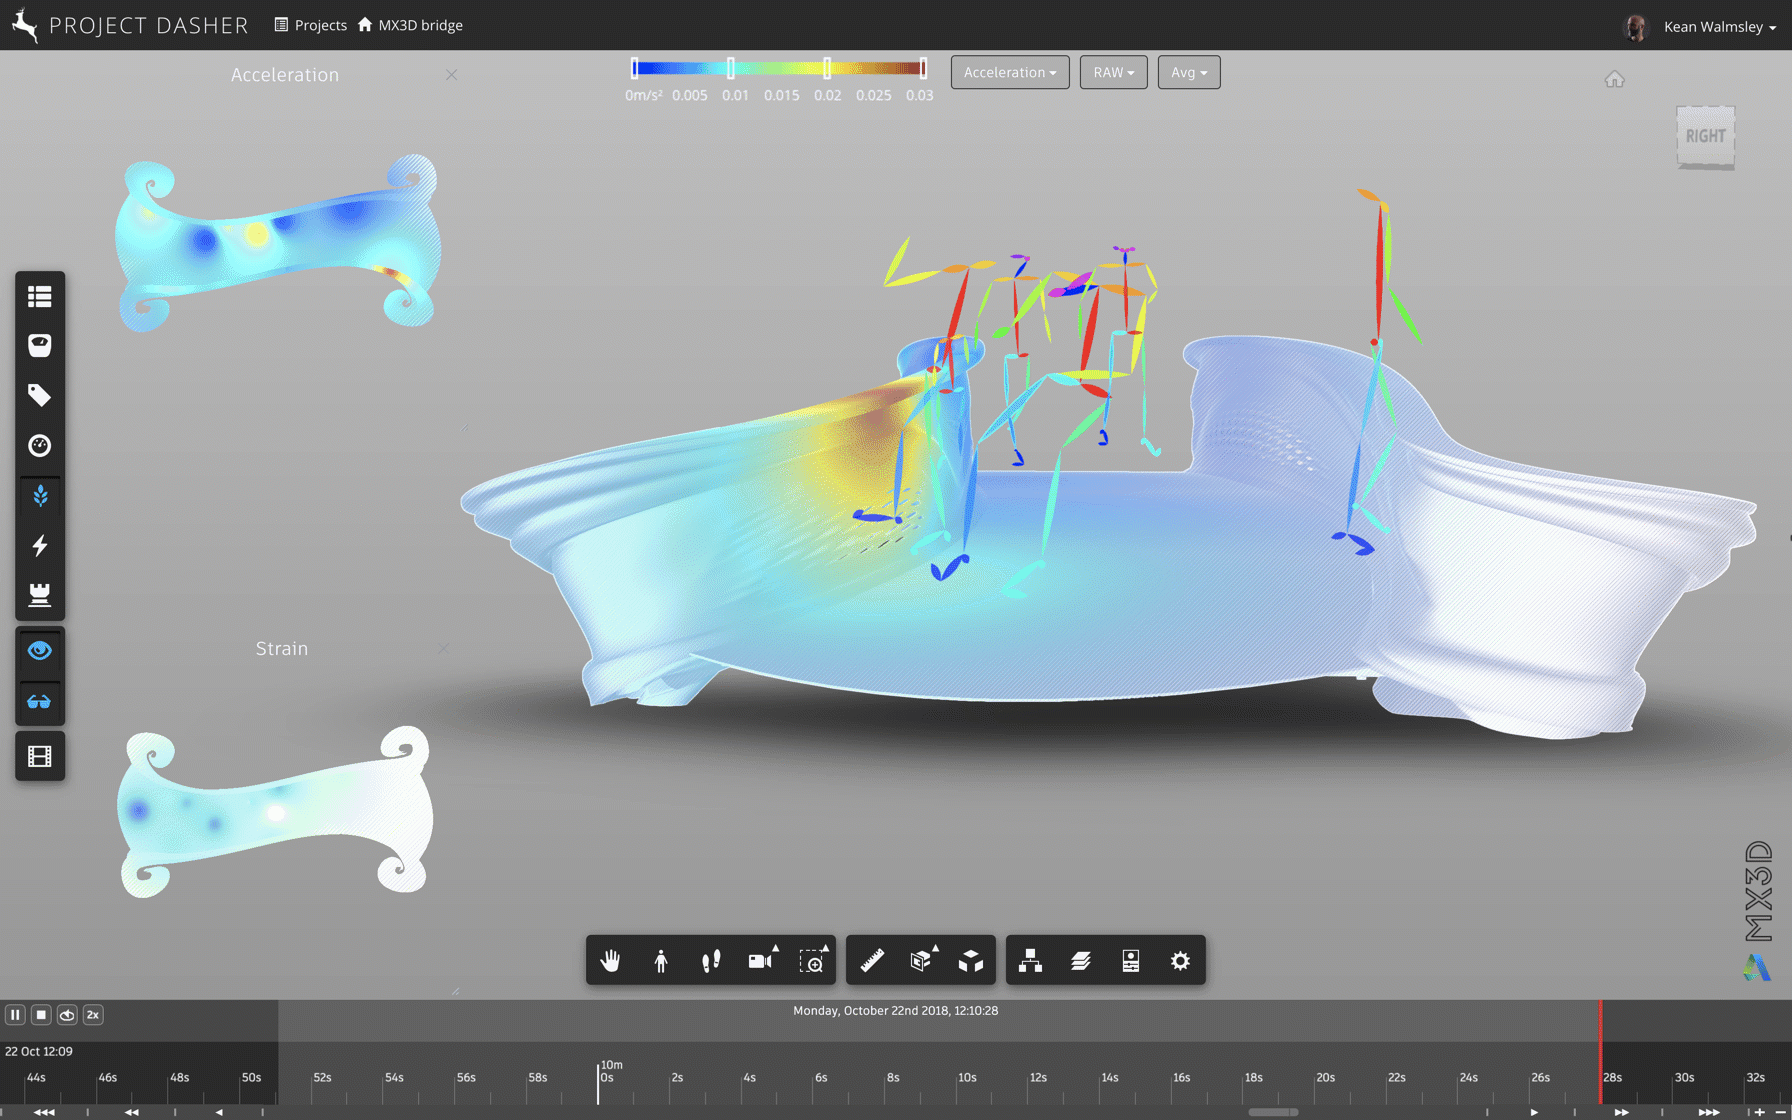Open the camera views tool

pos(761,960)
